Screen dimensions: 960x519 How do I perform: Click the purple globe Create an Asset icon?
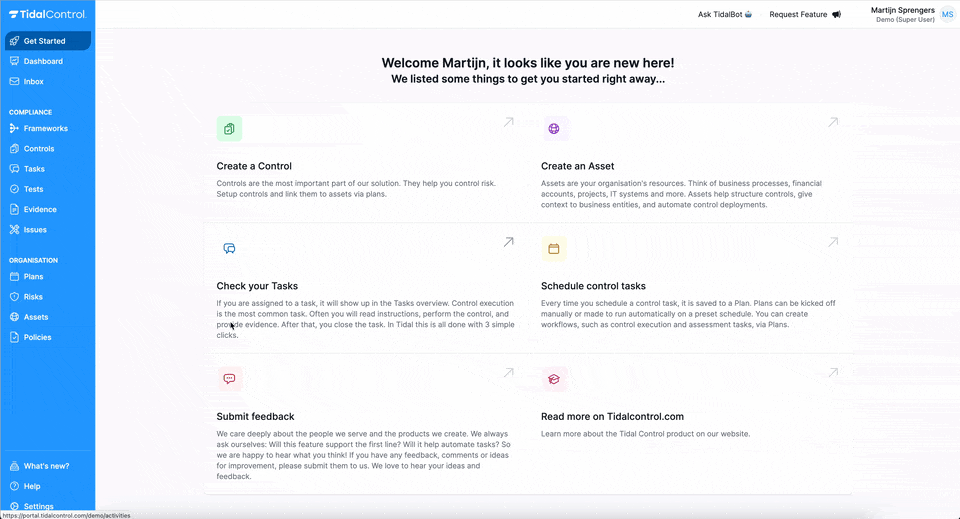[554, 129]
